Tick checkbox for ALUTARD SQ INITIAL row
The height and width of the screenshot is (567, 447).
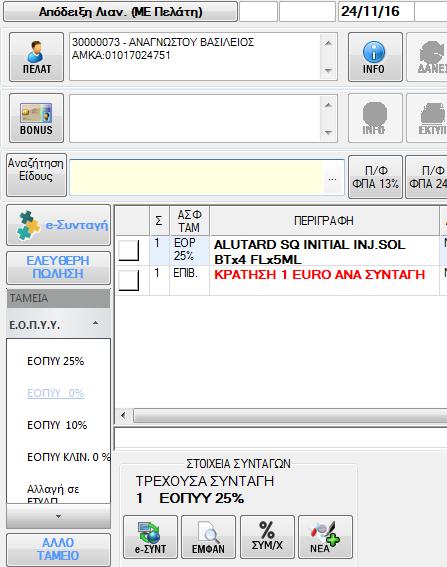[128, 250]
